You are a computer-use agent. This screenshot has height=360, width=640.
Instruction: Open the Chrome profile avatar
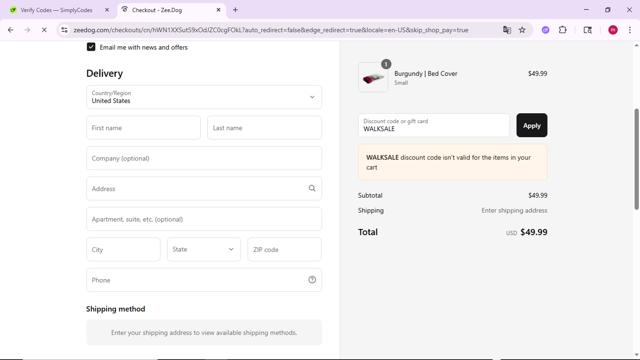613,30
